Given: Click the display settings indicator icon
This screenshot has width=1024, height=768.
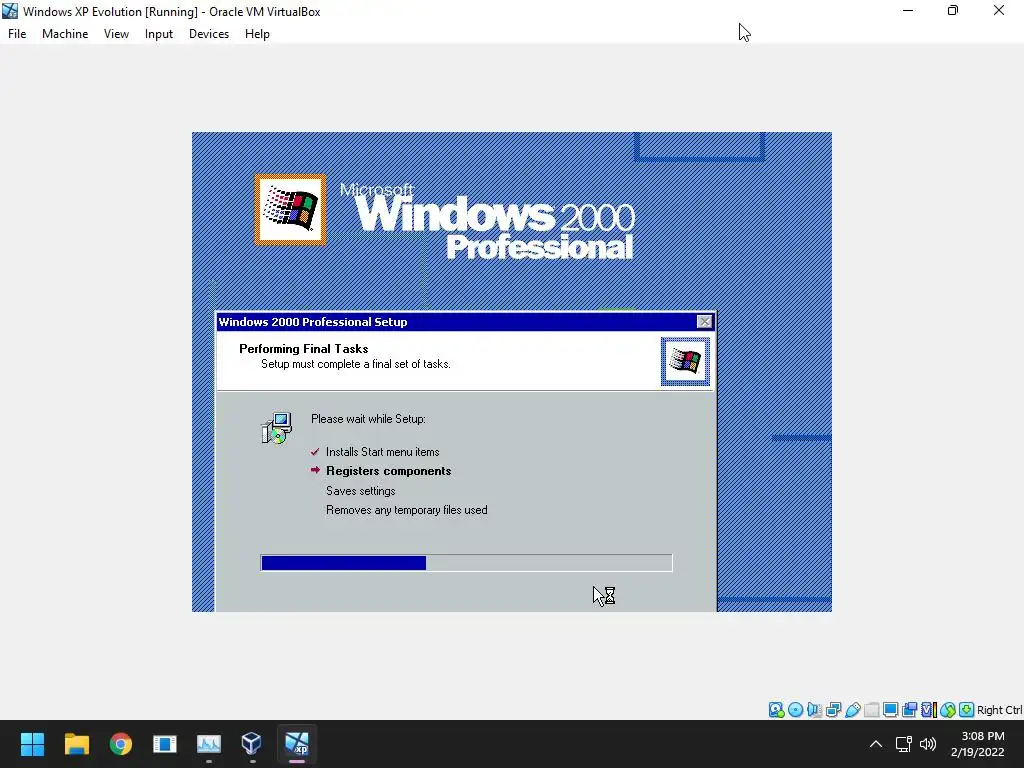Looking at the screenshot, I should point(890,710).
